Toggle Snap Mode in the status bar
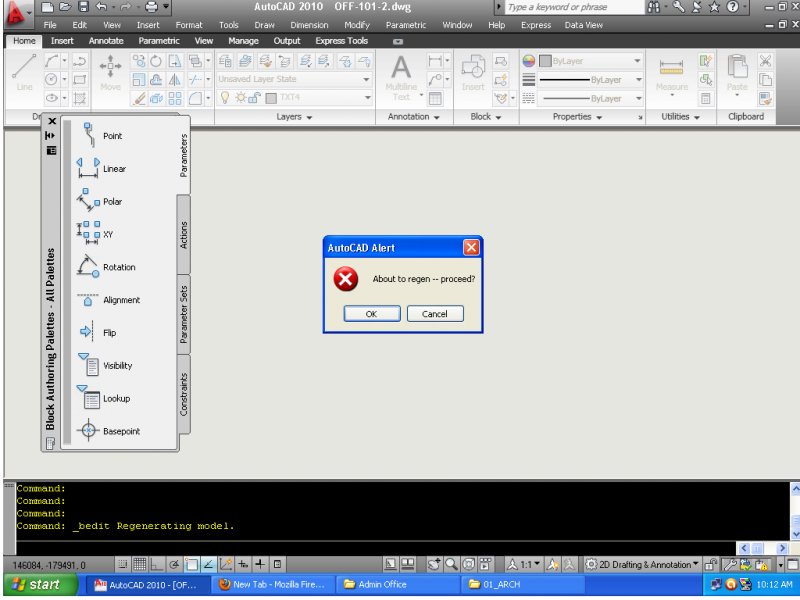800x600 pixels. point(122,564)
